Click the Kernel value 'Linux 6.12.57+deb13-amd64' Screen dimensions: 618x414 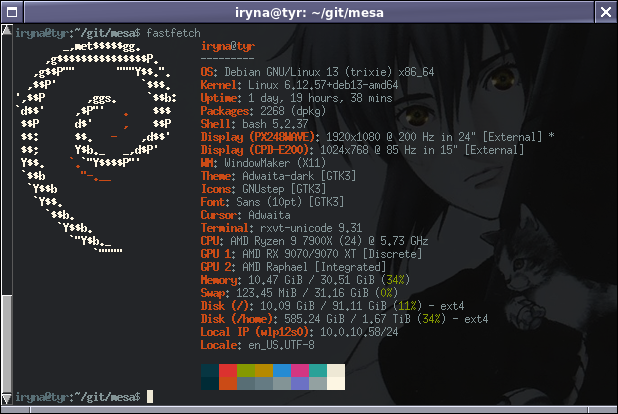323,85
